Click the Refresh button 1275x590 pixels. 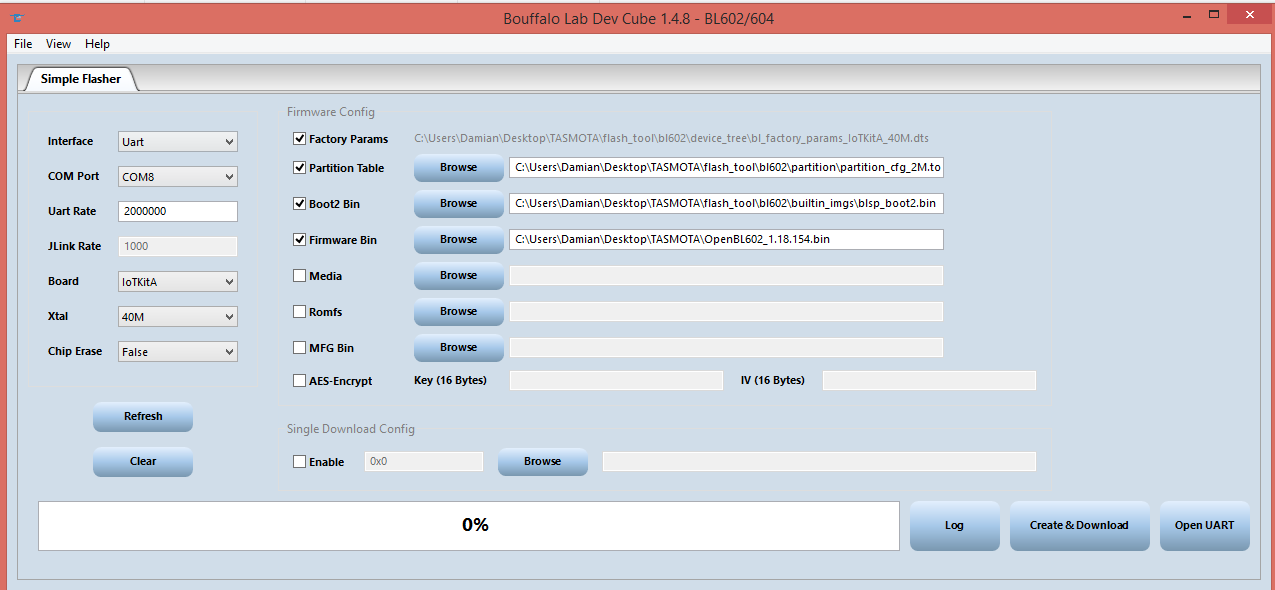click(x=143, y=417)
